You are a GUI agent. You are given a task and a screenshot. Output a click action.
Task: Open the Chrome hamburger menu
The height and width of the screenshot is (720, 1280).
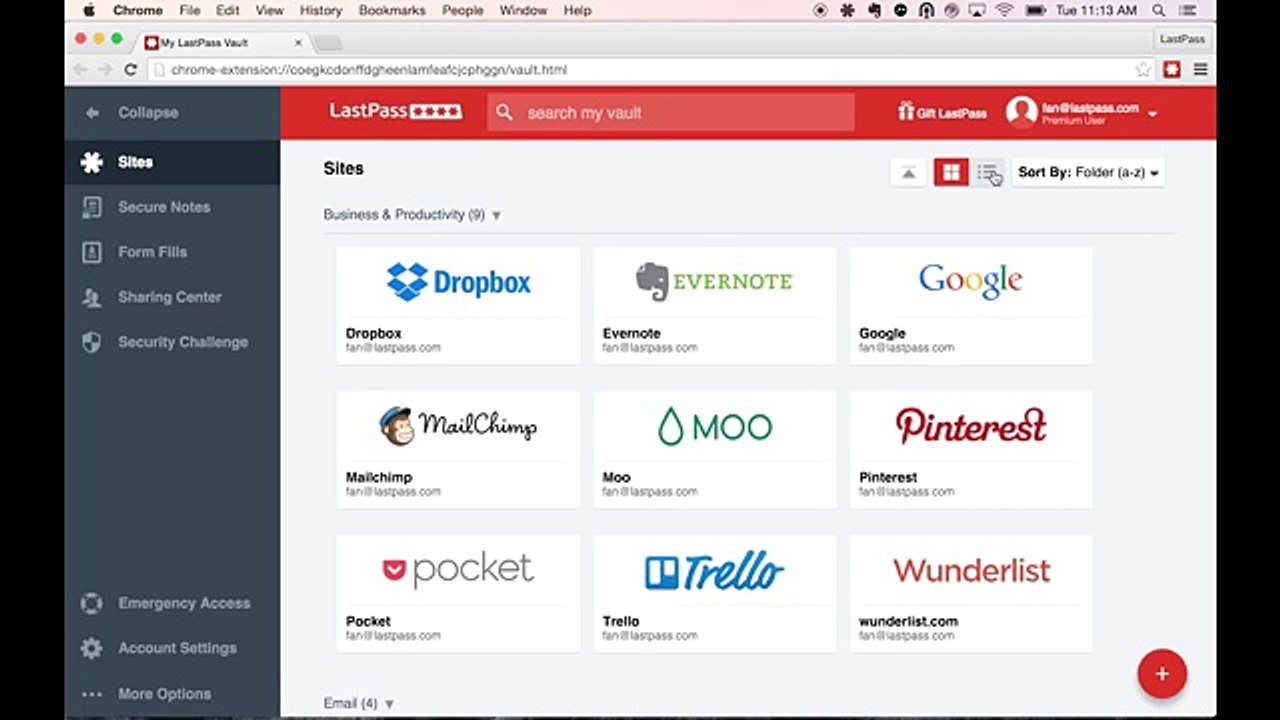point(1200,70)
